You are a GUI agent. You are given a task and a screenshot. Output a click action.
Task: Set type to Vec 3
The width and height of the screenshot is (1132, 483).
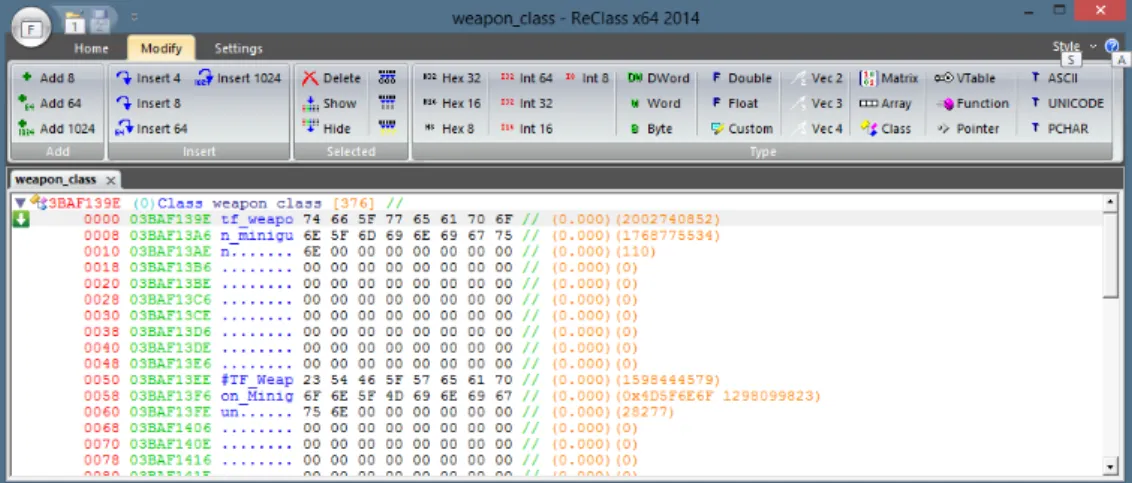click(817, 103)
